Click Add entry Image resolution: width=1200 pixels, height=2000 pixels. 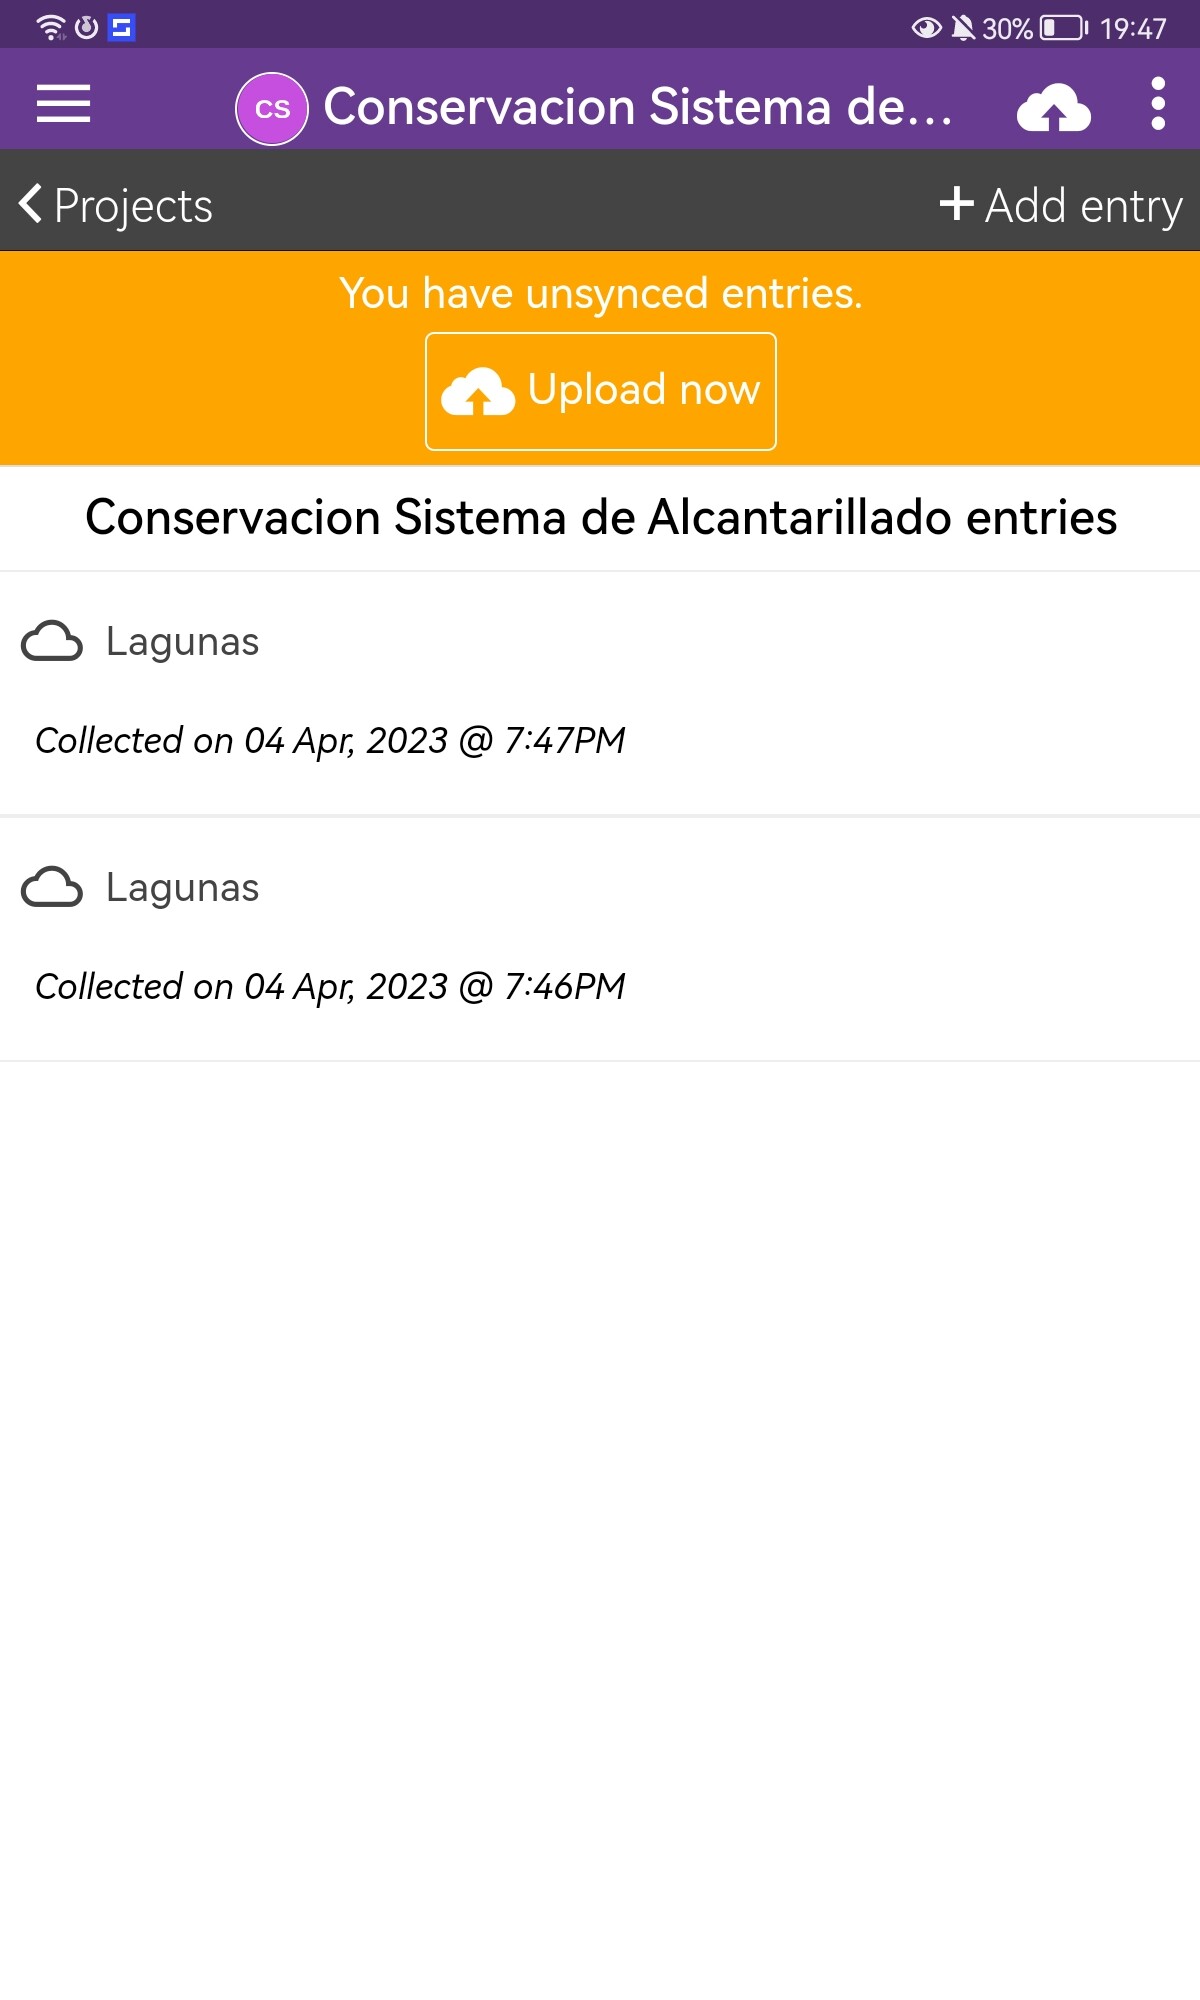(1083, 206)
